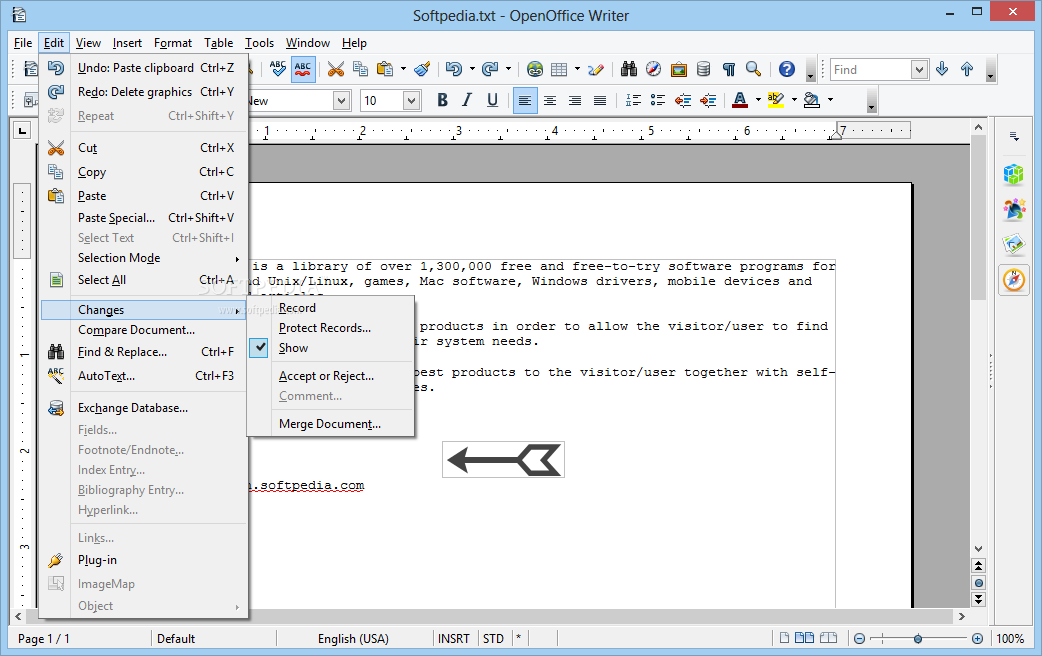Toggle AutoSpellcheck in the toolbar
Screen dimensions: 1042x656
303,68
